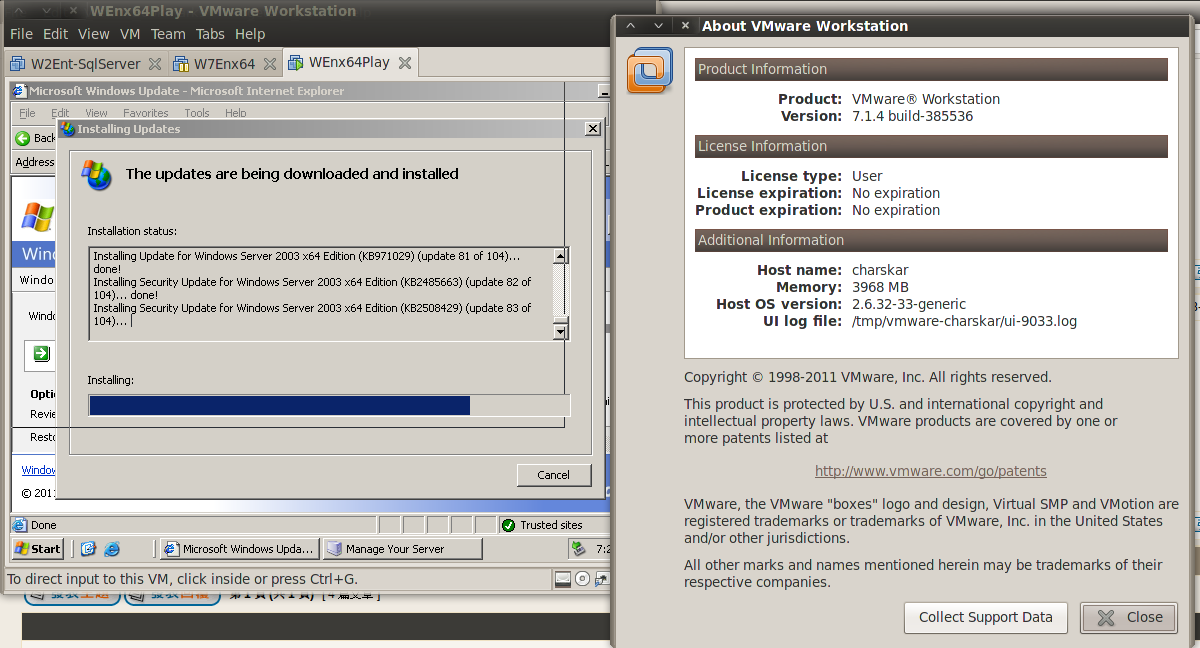Click the W2Ent-SqlServer VM tab icon
Screen dimensions: 1200x648
coord(18,64)
